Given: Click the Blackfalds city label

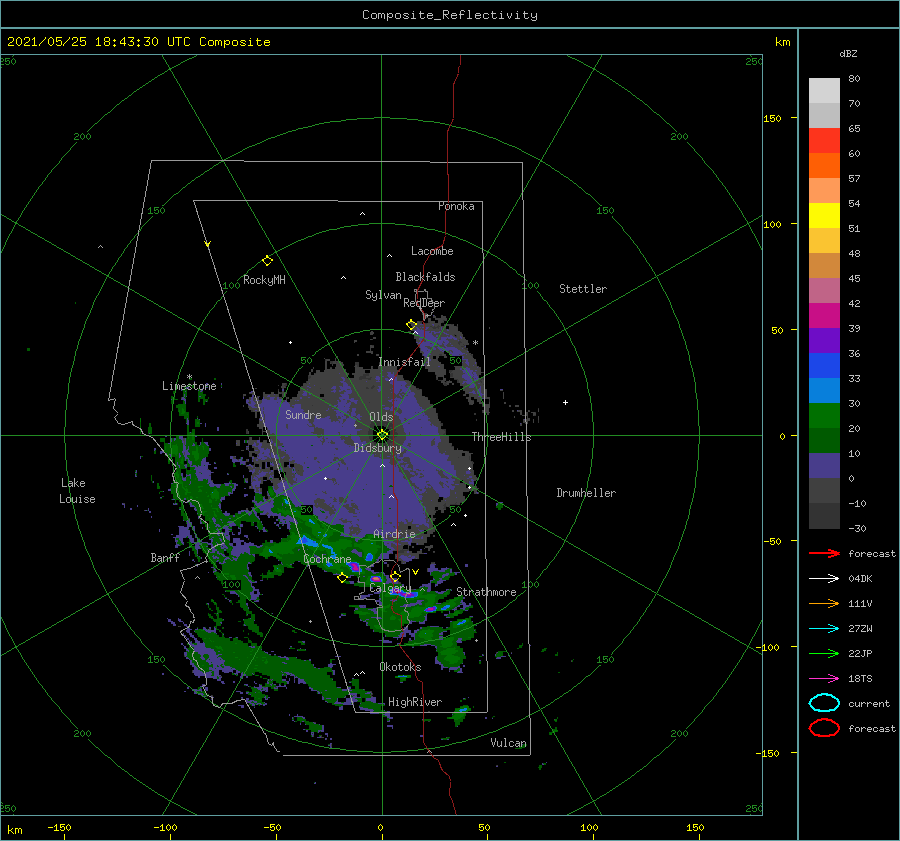Looking at the screenshot, I should [x=425, y=277].
